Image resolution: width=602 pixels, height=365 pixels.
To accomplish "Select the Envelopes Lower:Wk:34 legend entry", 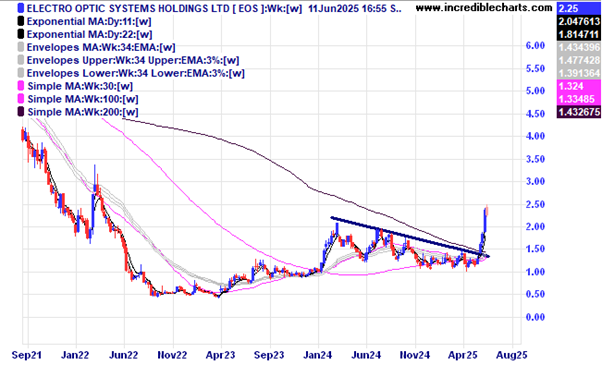I will point(136,73).
